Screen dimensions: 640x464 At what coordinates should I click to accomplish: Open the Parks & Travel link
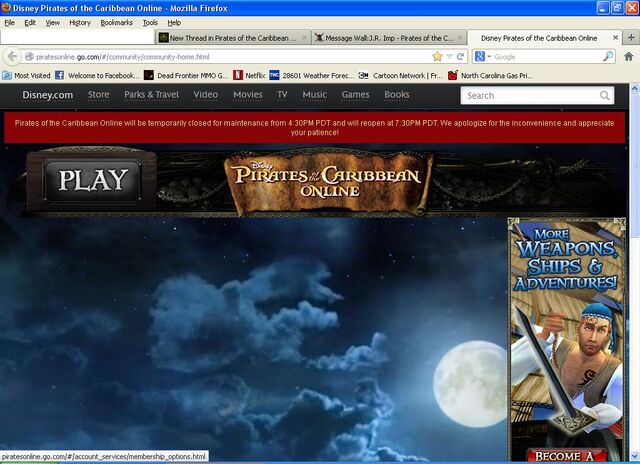[x=151, y=95]
